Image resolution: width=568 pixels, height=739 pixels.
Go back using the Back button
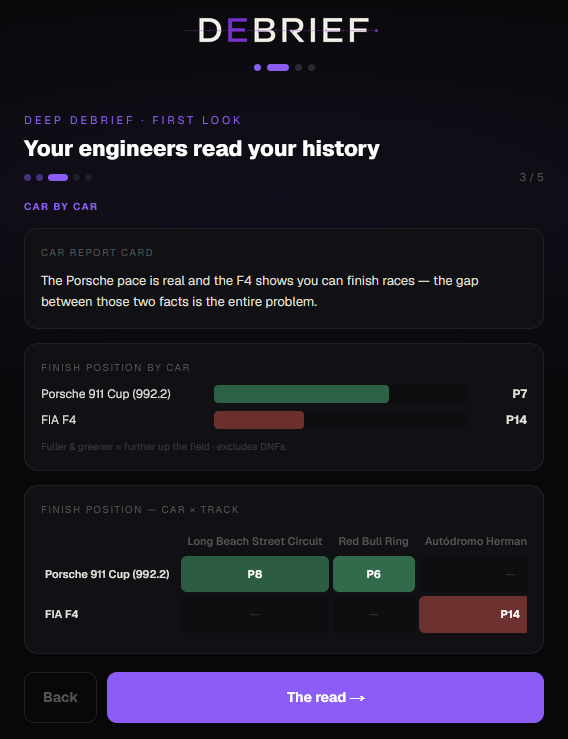(60, 697)
